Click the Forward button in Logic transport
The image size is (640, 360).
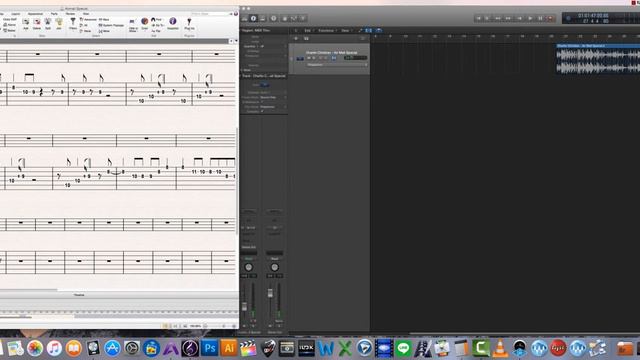pos(508,18)
